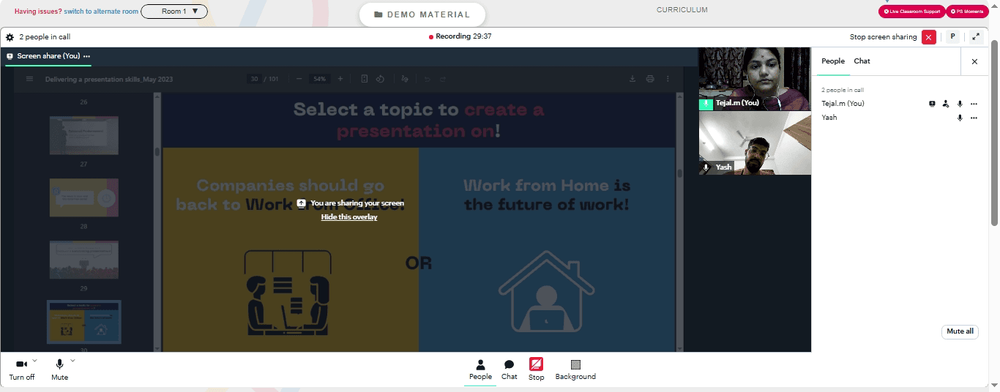The image size is (1000, 392).
Task: Expand call window to fullscreen
Action: tap(976, 37)
